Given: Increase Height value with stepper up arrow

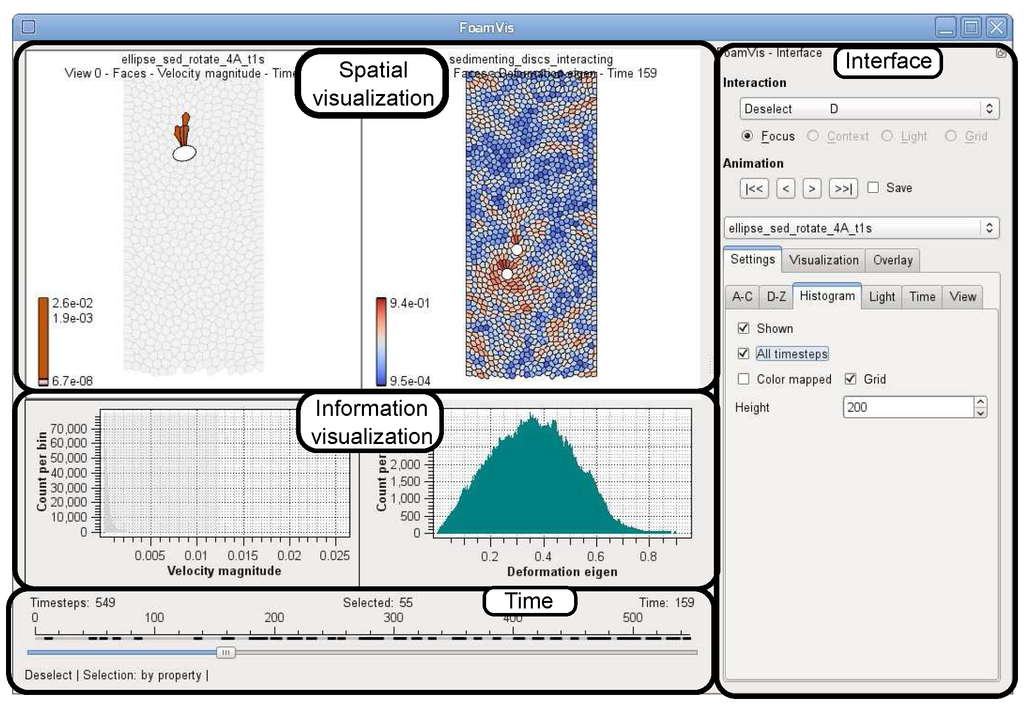Looking at the screenshot, I should tap(980, 402).
